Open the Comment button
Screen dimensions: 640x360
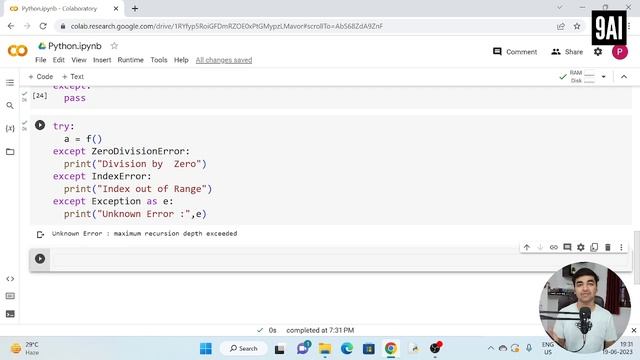[515, 52]
